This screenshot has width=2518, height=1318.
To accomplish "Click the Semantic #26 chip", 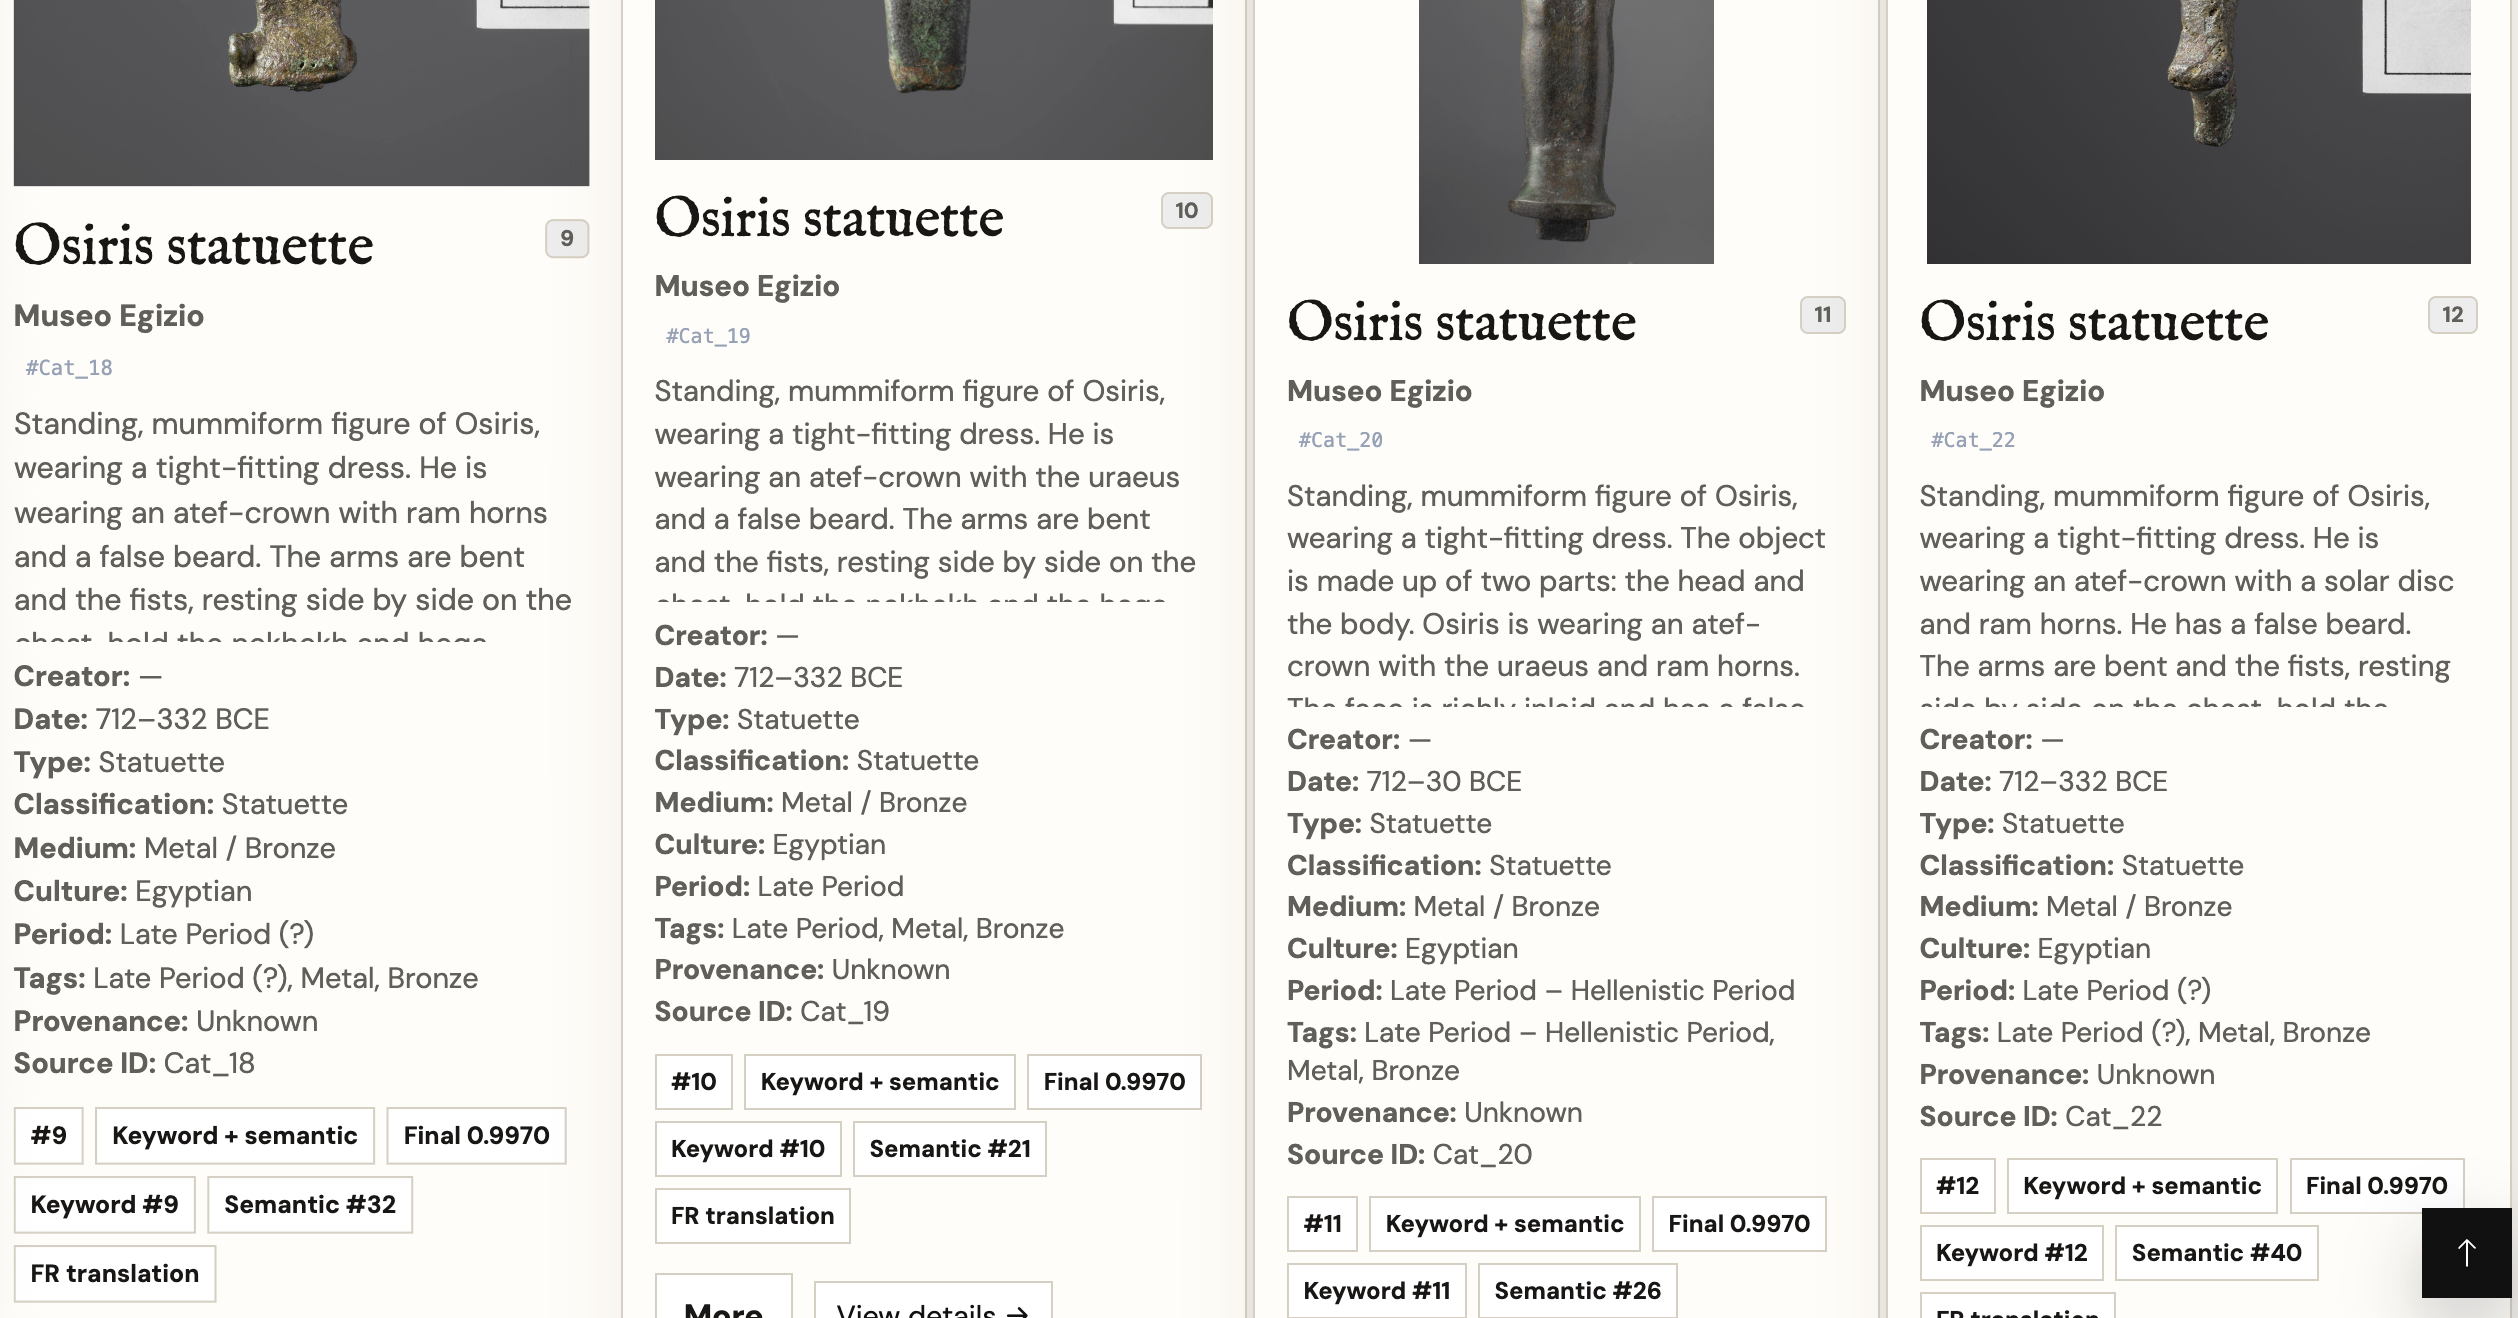I will tap(1577, 1291).
